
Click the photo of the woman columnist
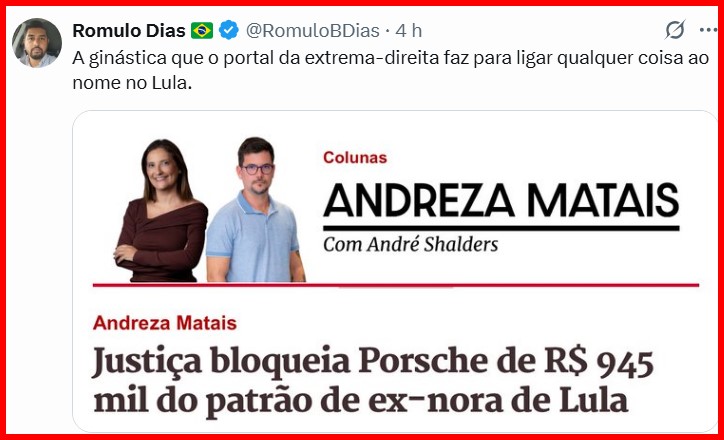(x=161, y=211)
